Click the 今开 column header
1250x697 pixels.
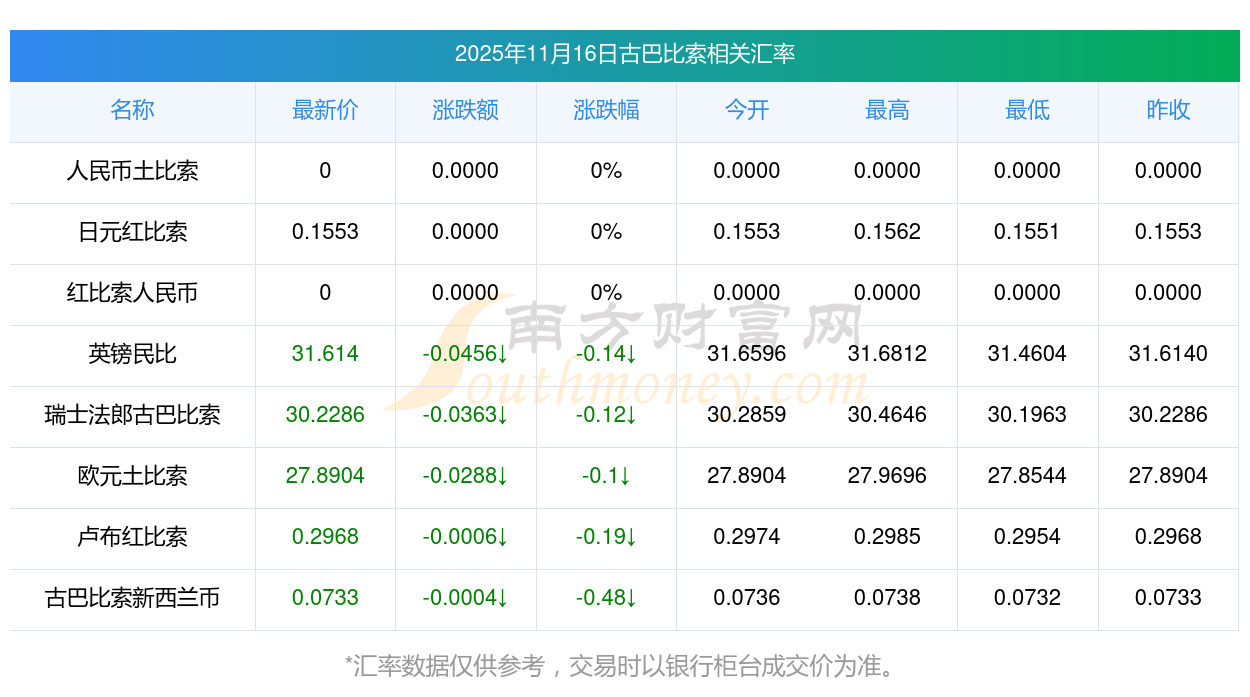click(x=746, y=111)
